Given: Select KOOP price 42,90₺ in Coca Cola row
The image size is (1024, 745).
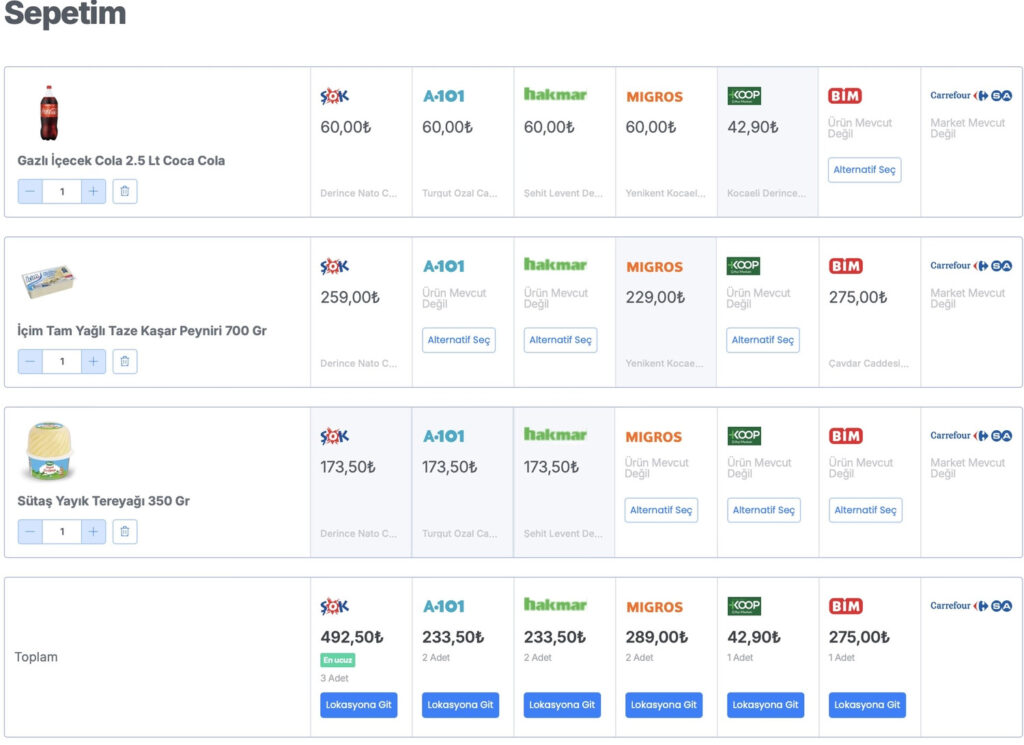Looking at the screenshot, I should (753, 127).
